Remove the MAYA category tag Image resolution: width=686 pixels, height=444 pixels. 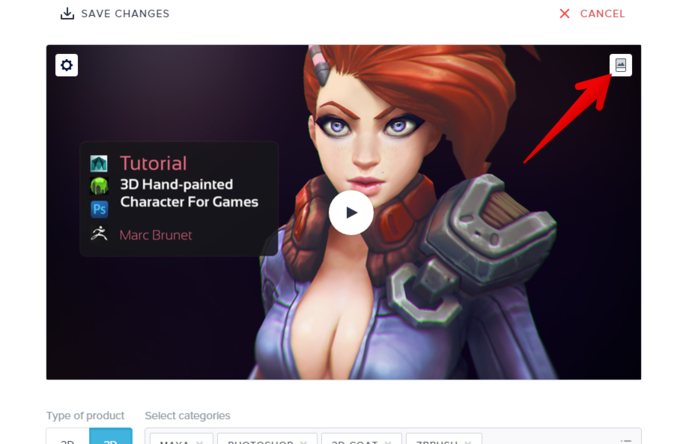pos(200,441)
